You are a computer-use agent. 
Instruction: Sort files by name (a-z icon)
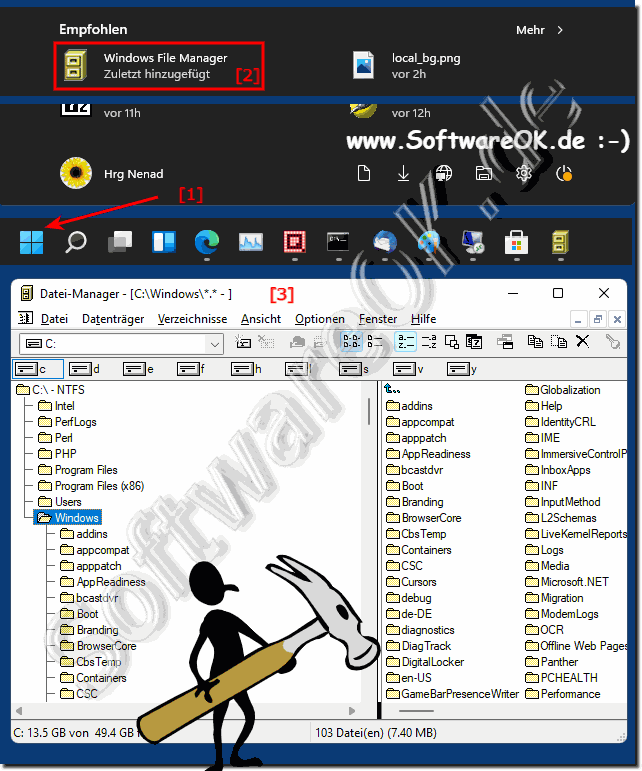click(406, 342)
